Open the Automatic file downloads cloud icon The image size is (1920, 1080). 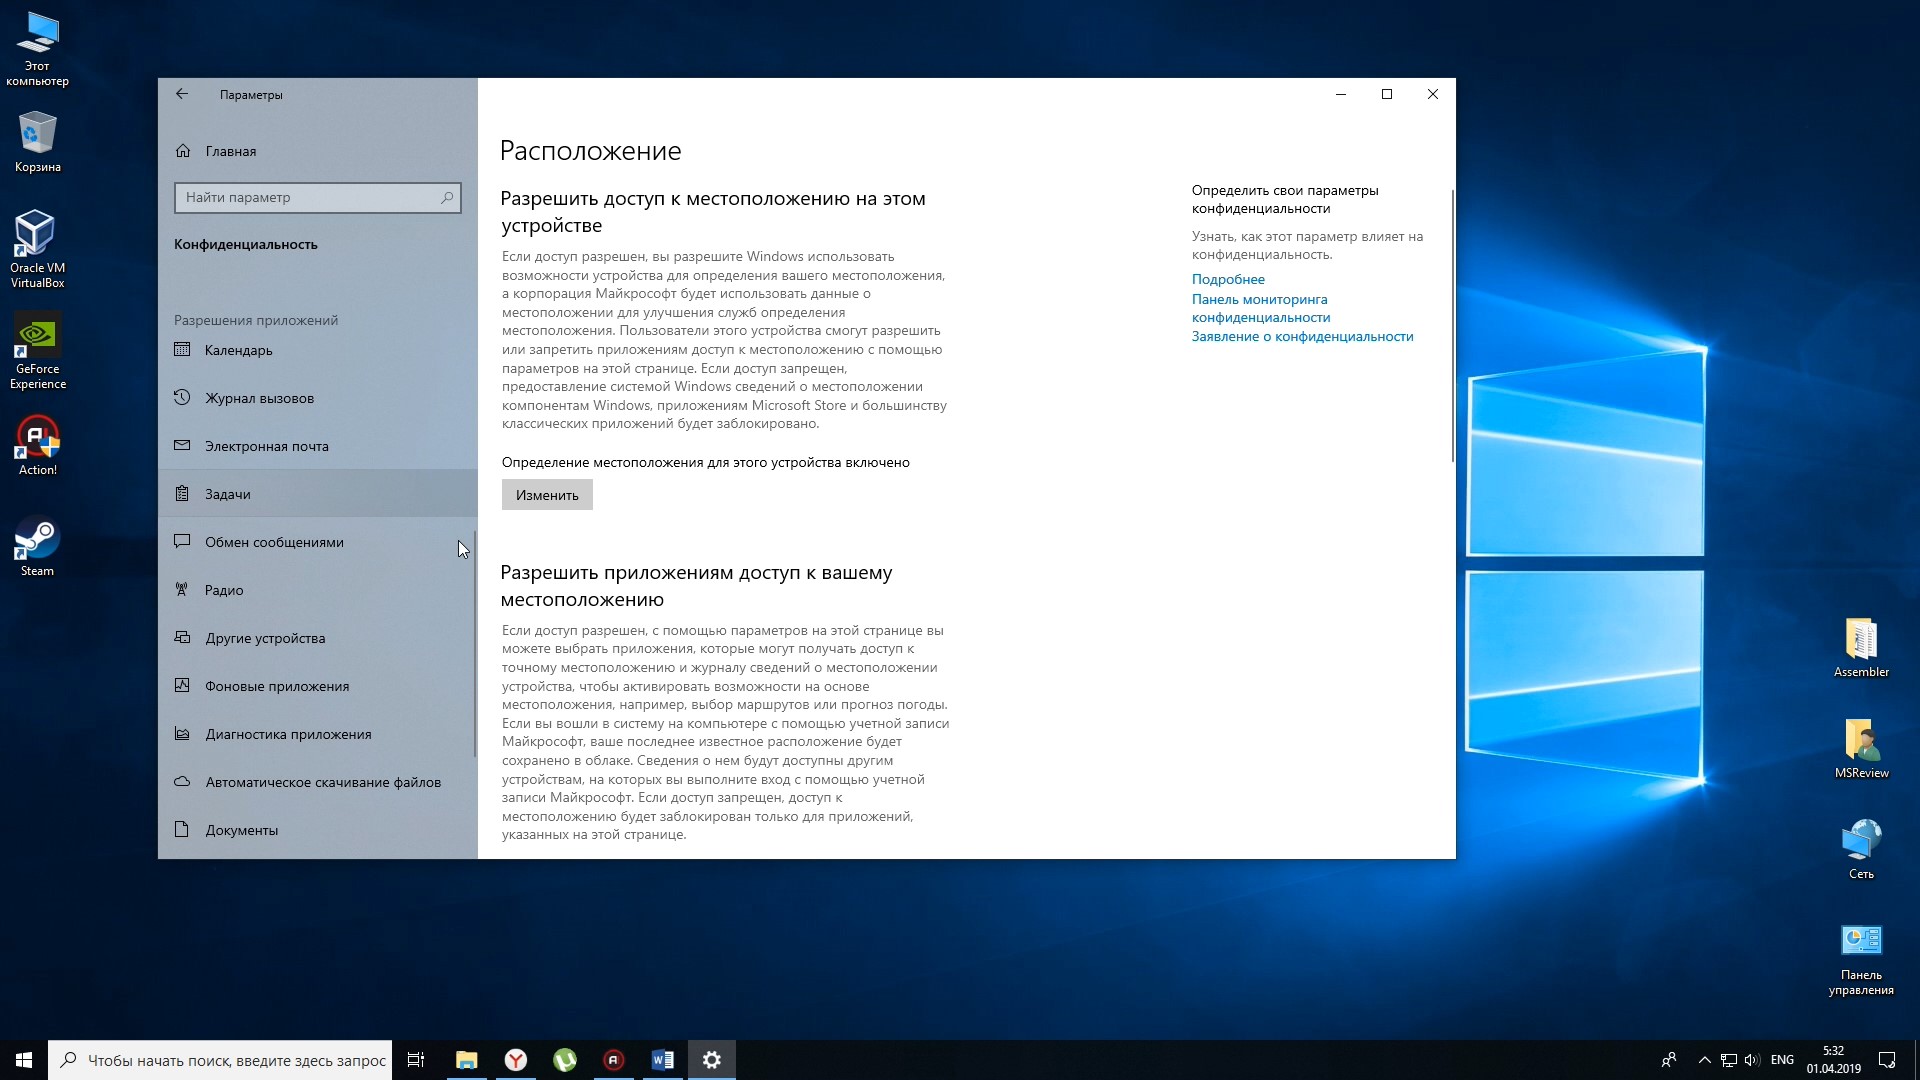(182, 782)
